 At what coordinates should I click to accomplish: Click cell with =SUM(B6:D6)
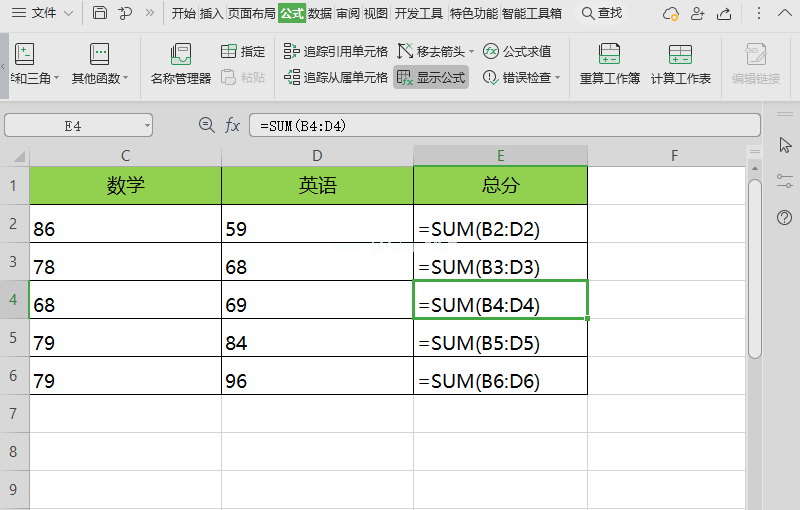[x=501, y=376]
